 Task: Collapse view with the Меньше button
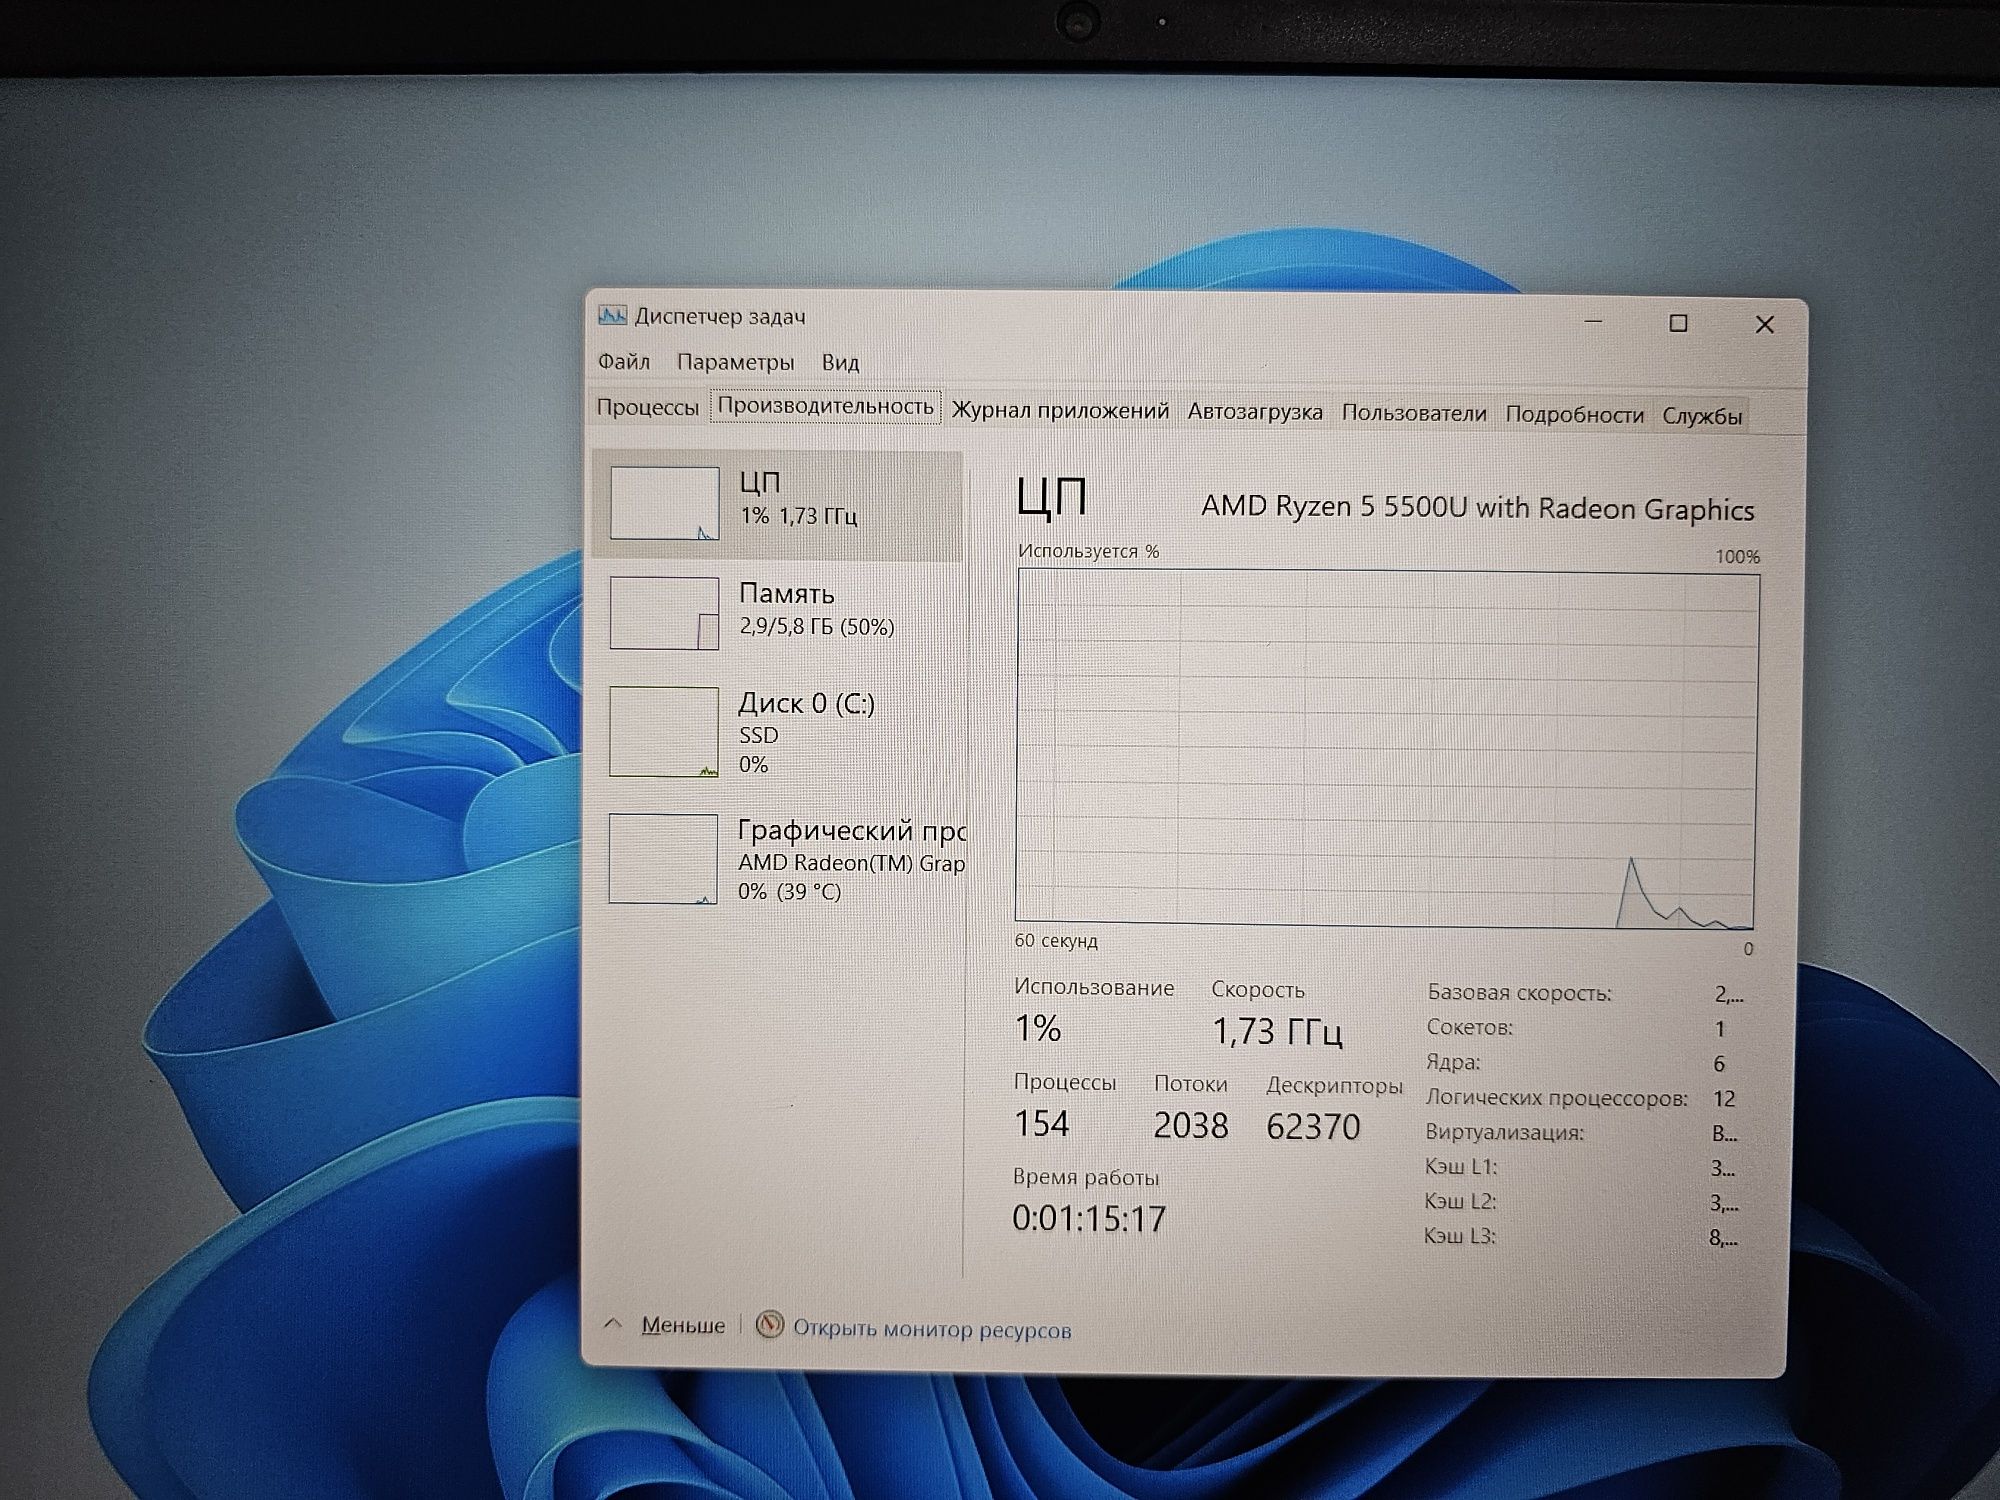click(683, 1325)
